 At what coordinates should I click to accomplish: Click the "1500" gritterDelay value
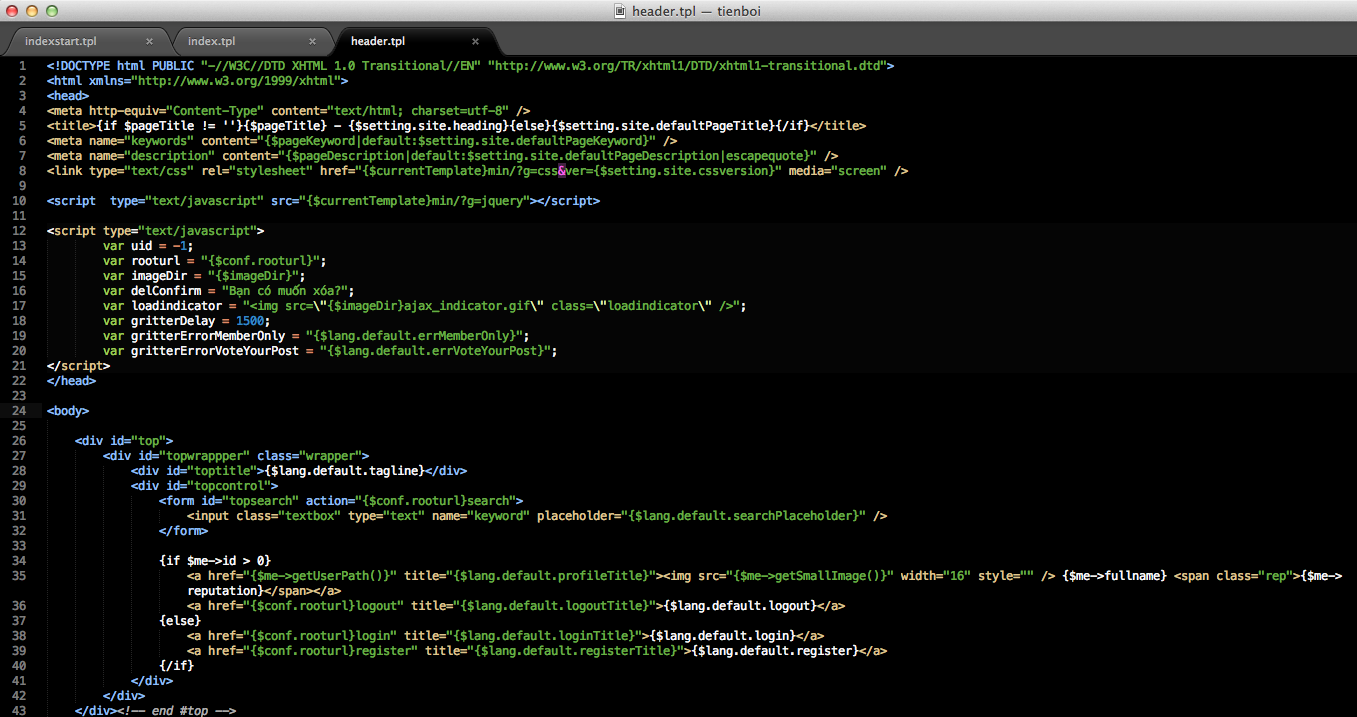[250, 321]
